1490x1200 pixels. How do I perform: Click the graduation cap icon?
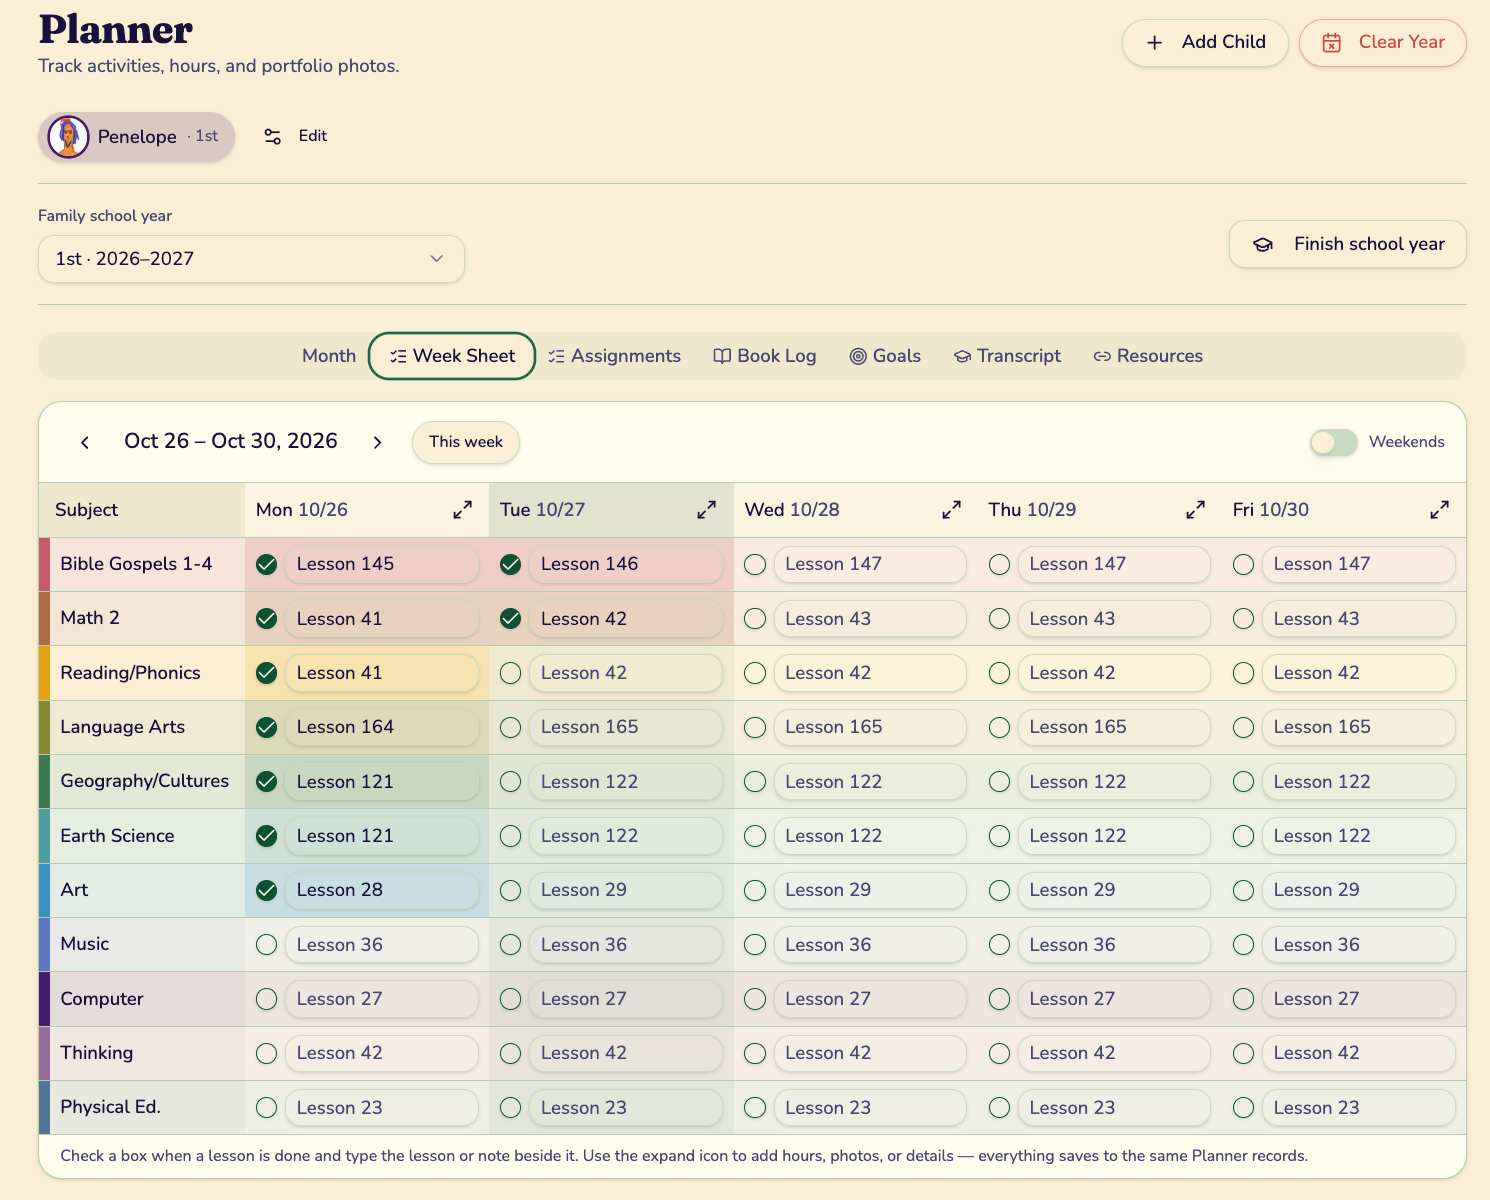click(1263, 244)
